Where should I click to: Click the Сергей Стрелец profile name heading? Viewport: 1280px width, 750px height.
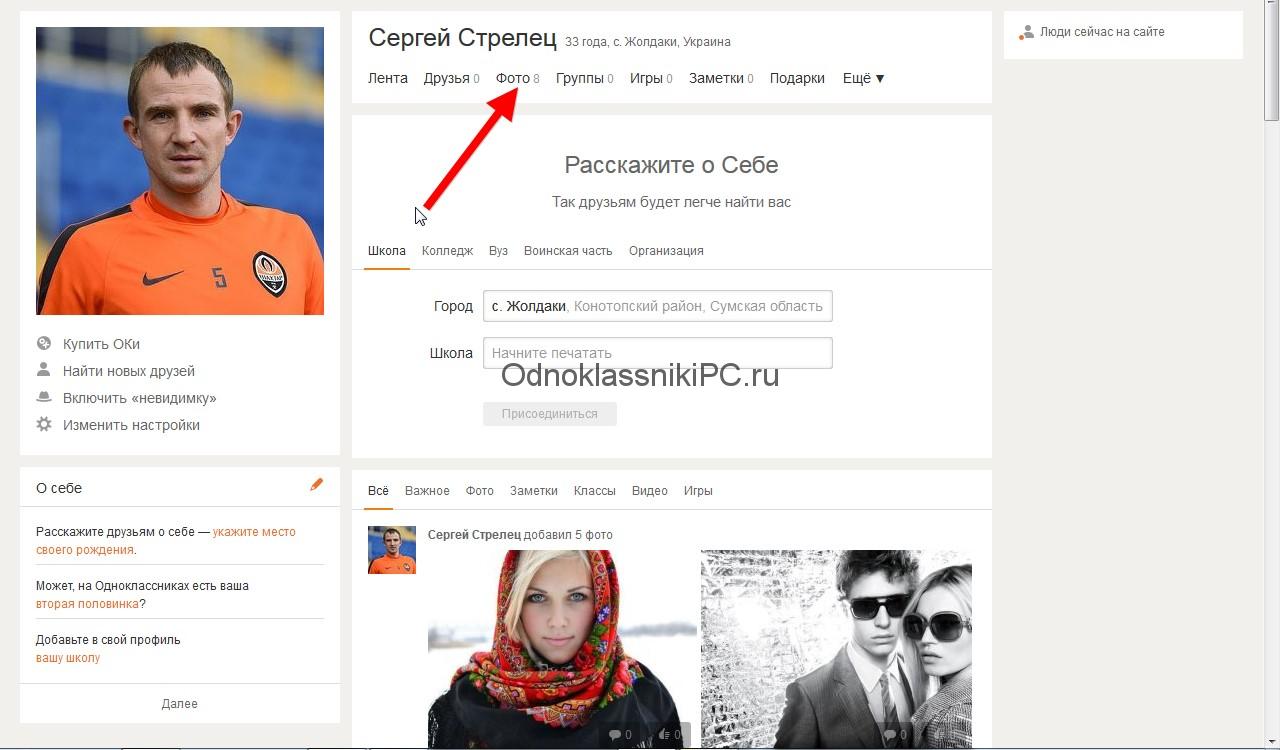(x=462, y=38)
